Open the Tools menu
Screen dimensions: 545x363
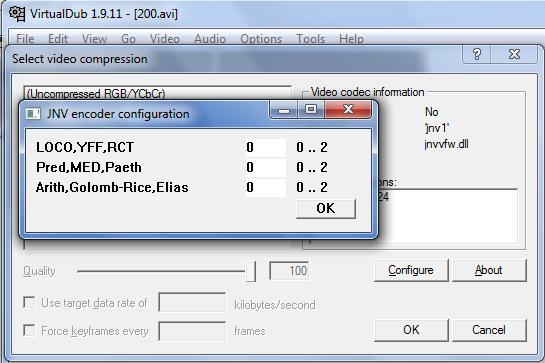coord(310,39)
